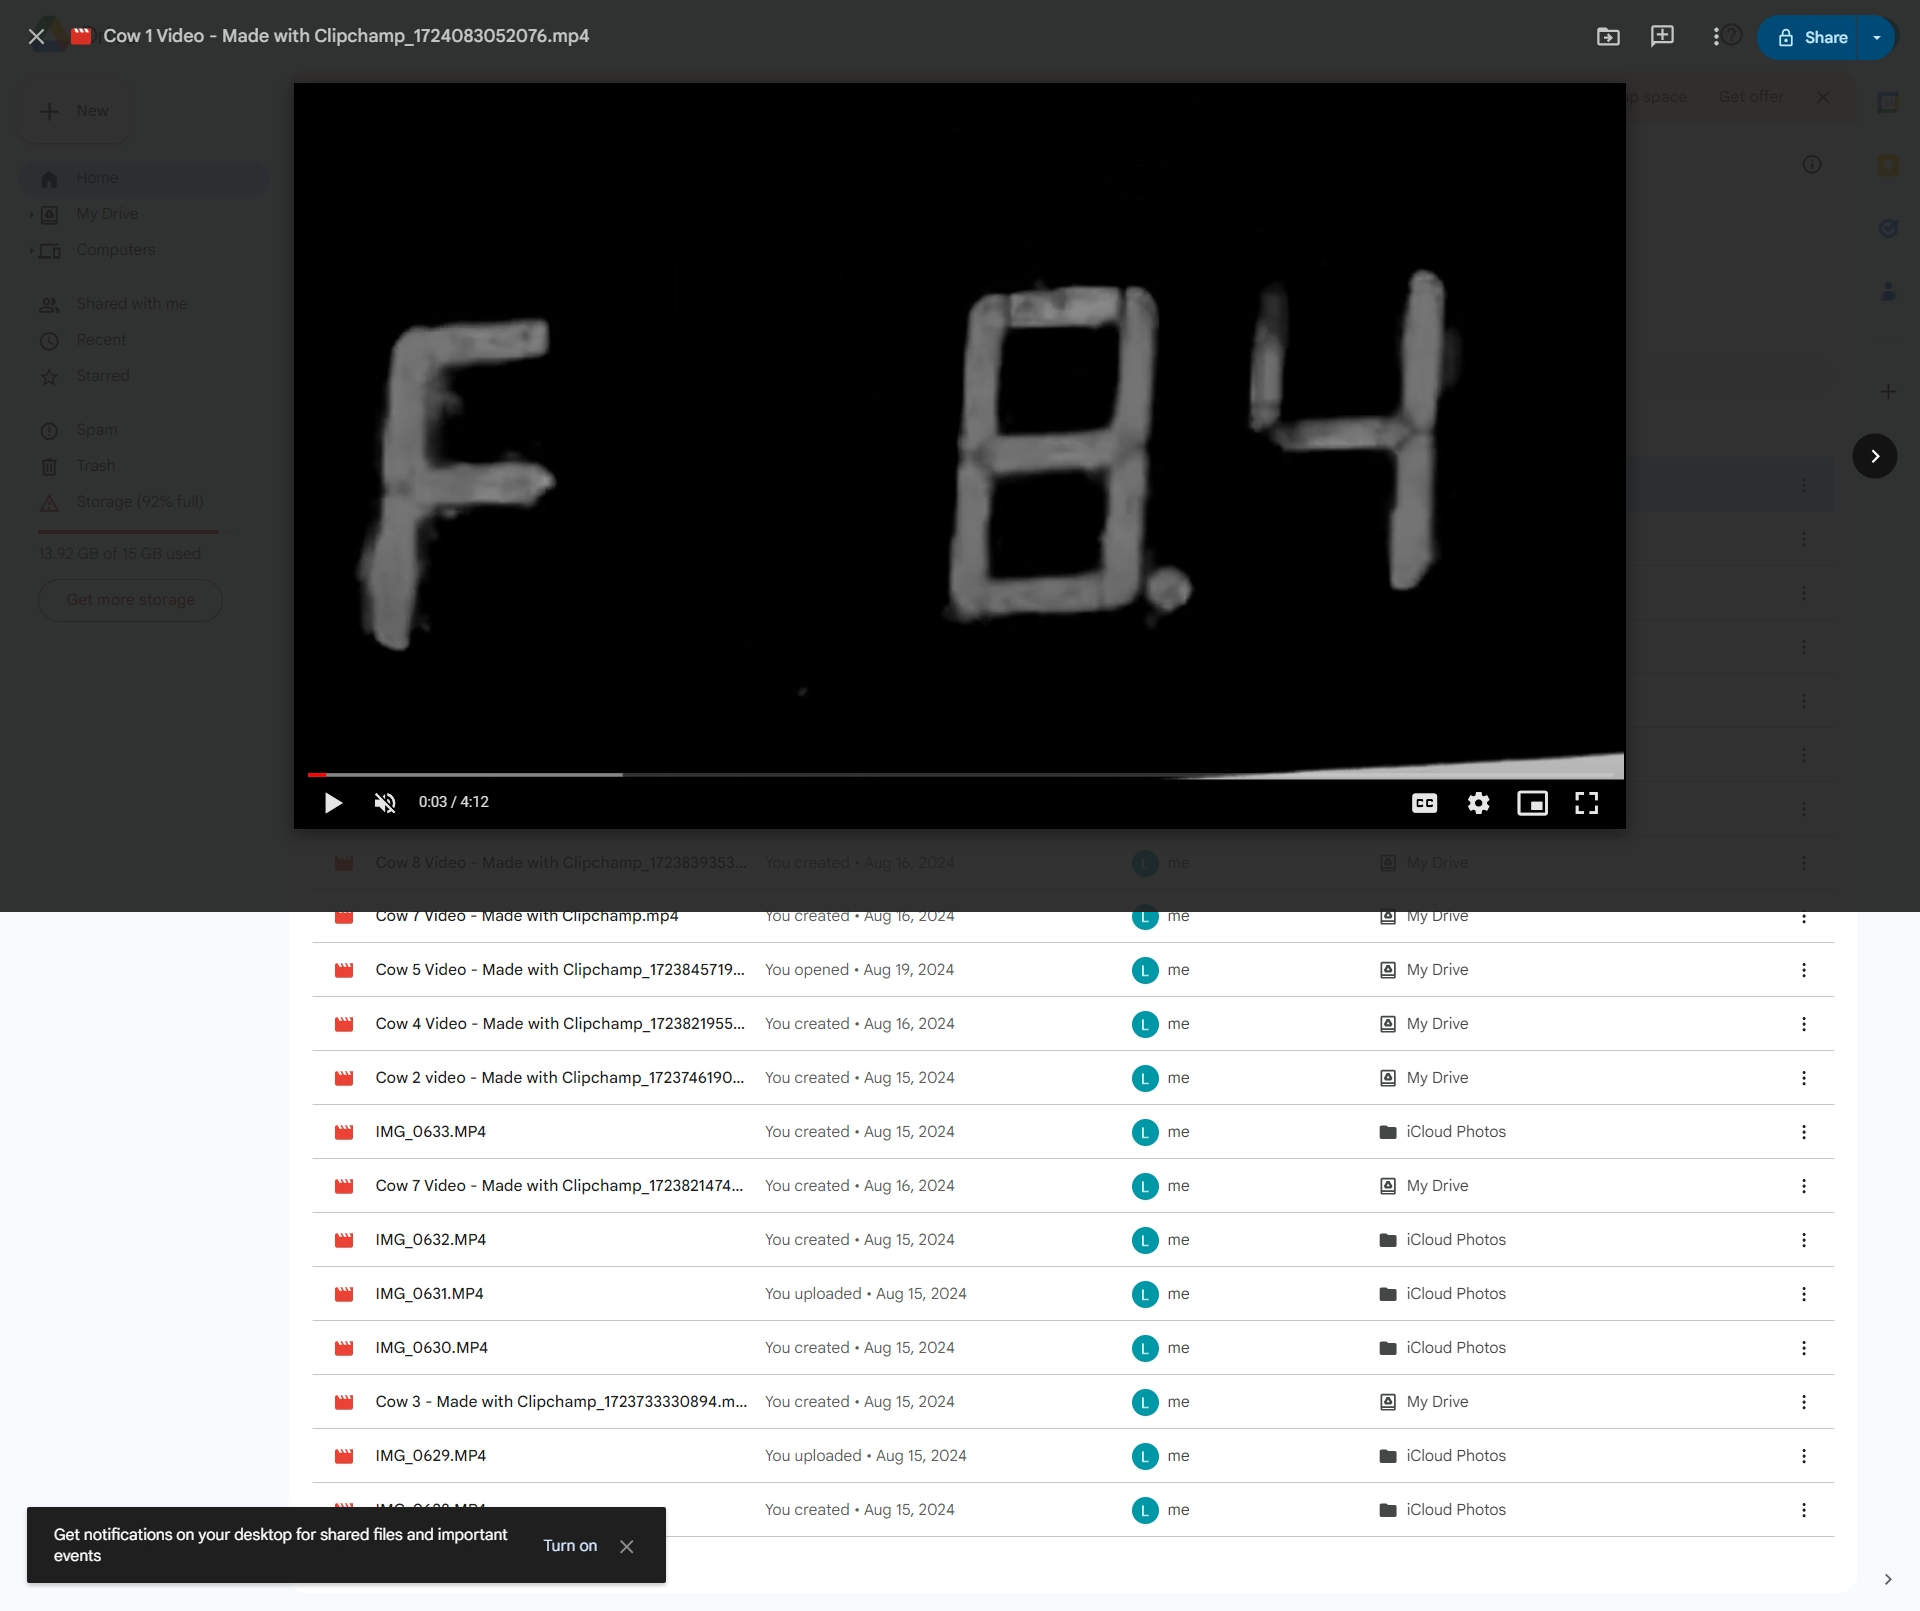
Task: Click video file icon of IMG_0633.MP4
Action: pyautogui.click(x=344, y=1132)
